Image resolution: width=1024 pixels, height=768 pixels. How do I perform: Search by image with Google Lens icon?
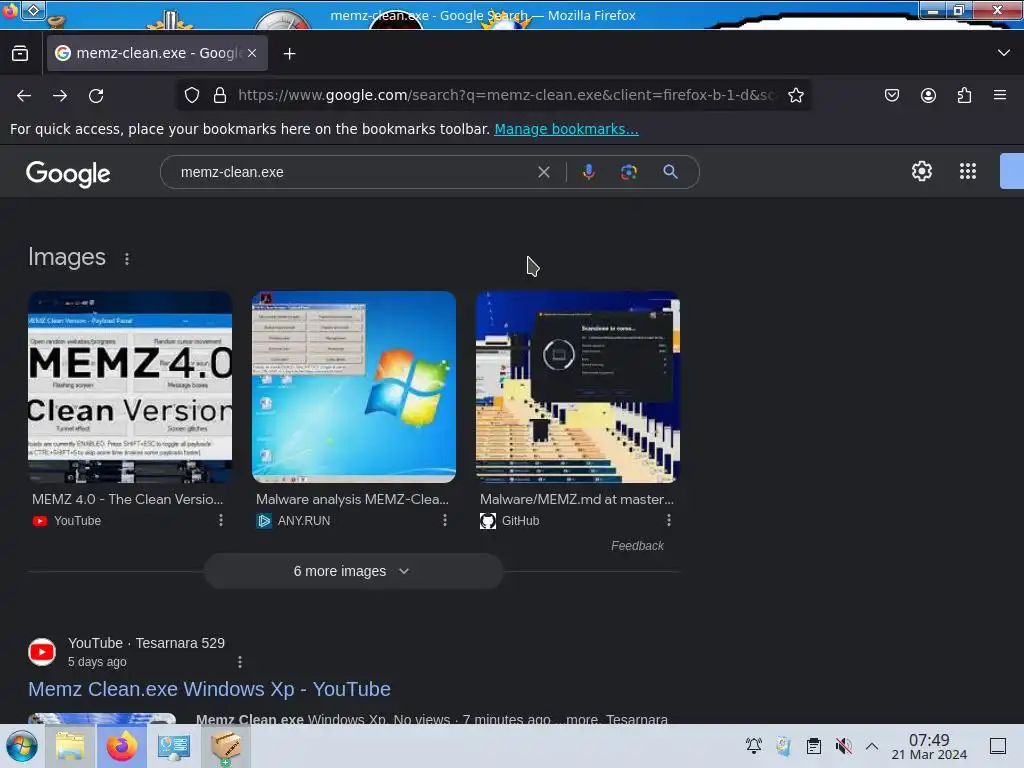coord(628,172)
